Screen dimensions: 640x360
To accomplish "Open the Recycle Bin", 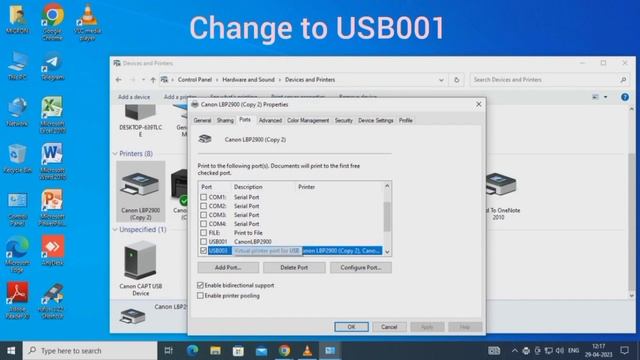I will (17, 158).
